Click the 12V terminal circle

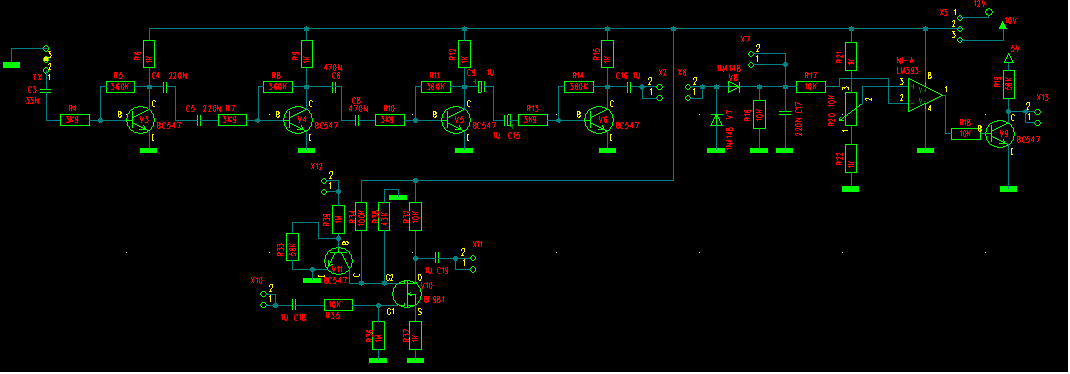coord(988,13)
